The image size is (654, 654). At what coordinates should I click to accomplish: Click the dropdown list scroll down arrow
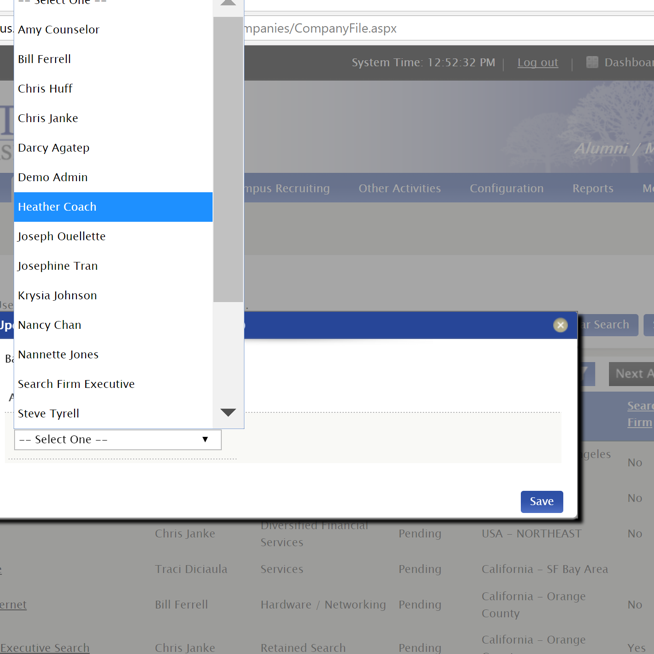point(228,413)
